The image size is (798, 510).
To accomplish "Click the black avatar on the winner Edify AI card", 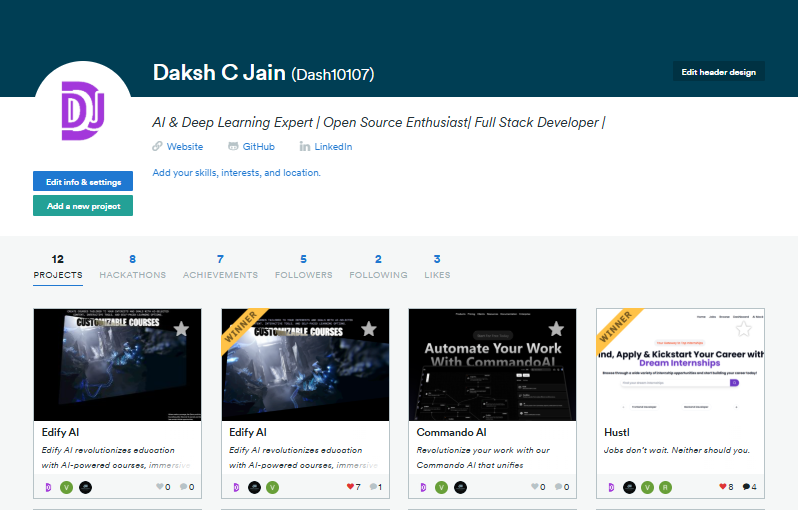I will tap(254, 488).
